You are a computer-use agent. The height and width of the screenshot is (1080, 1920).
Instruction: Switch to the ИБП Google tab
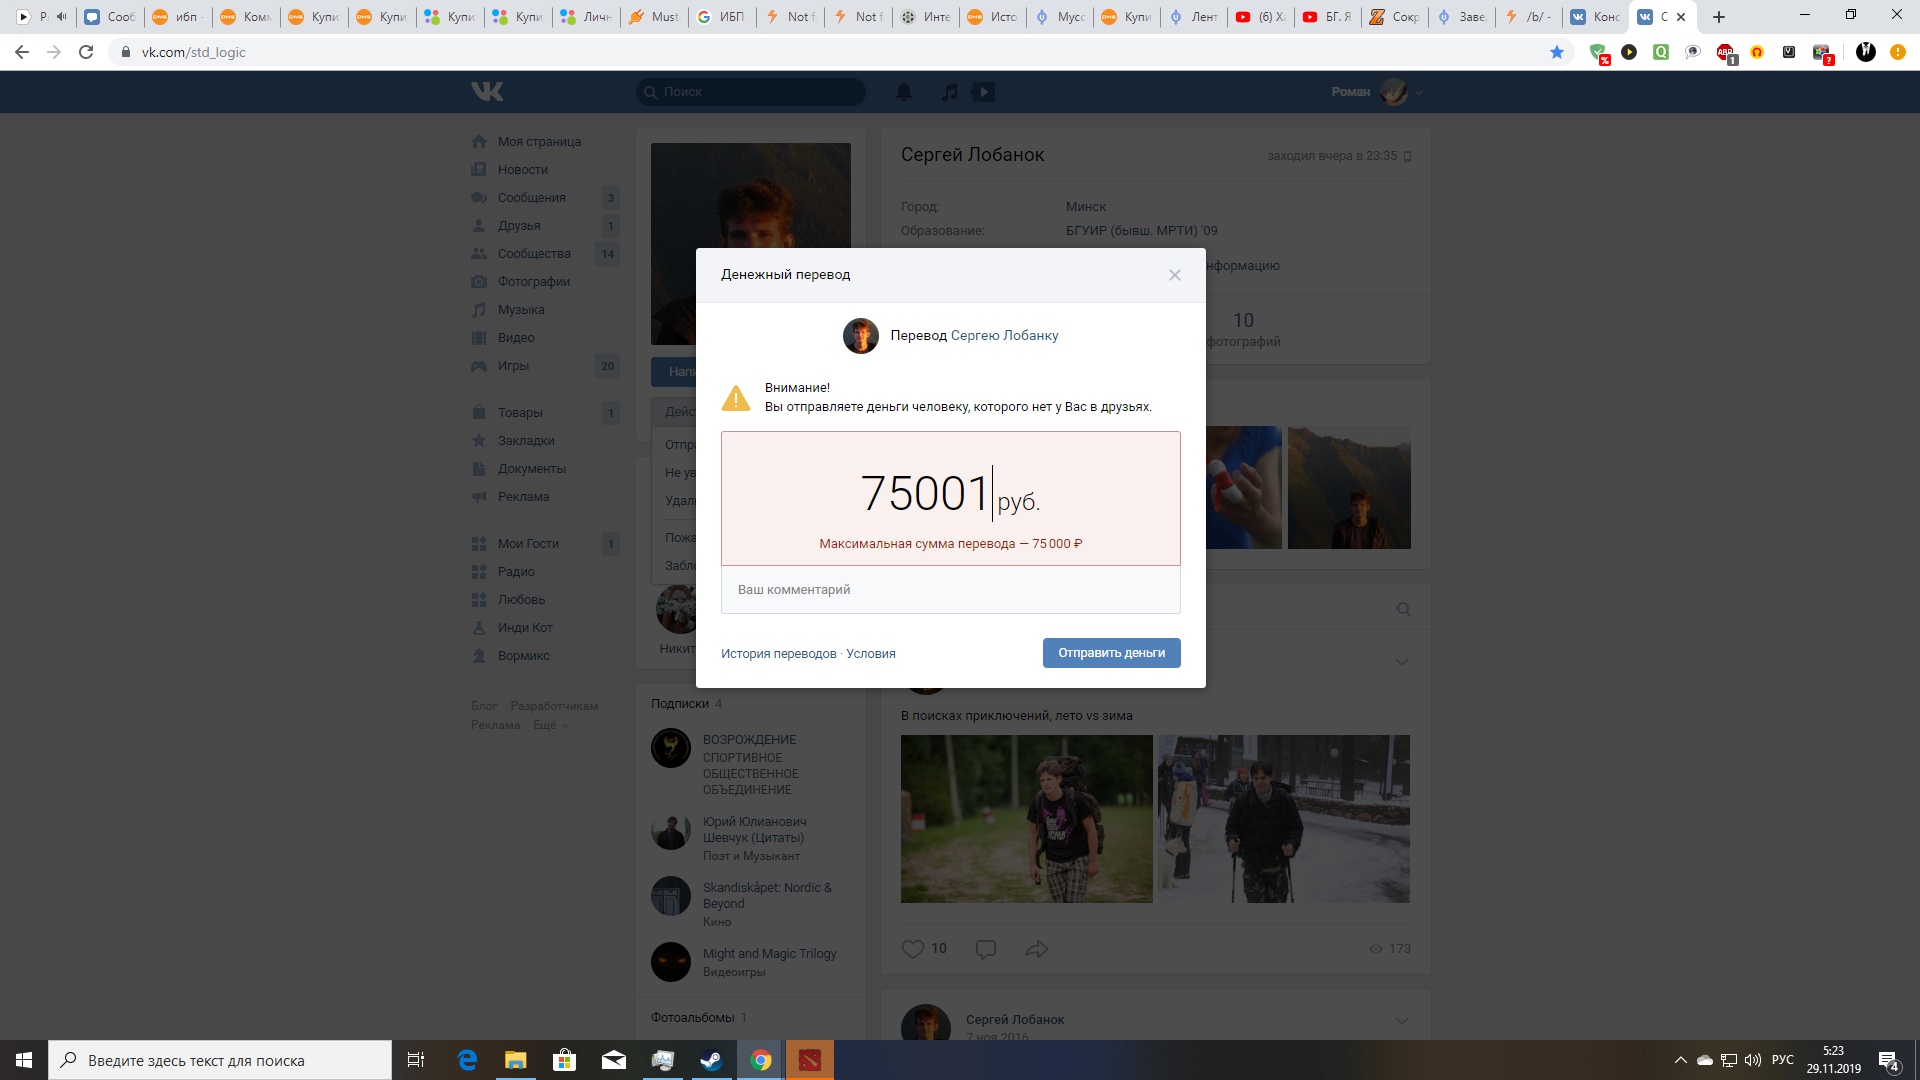(722, 17)
